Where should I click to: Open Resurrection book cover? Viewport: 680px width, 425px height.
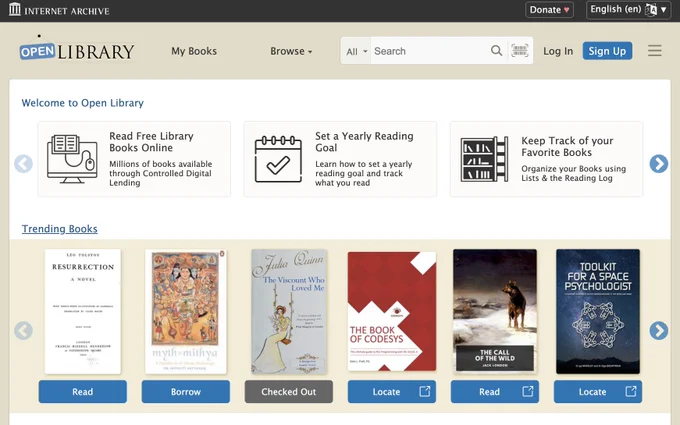(83, 311)
